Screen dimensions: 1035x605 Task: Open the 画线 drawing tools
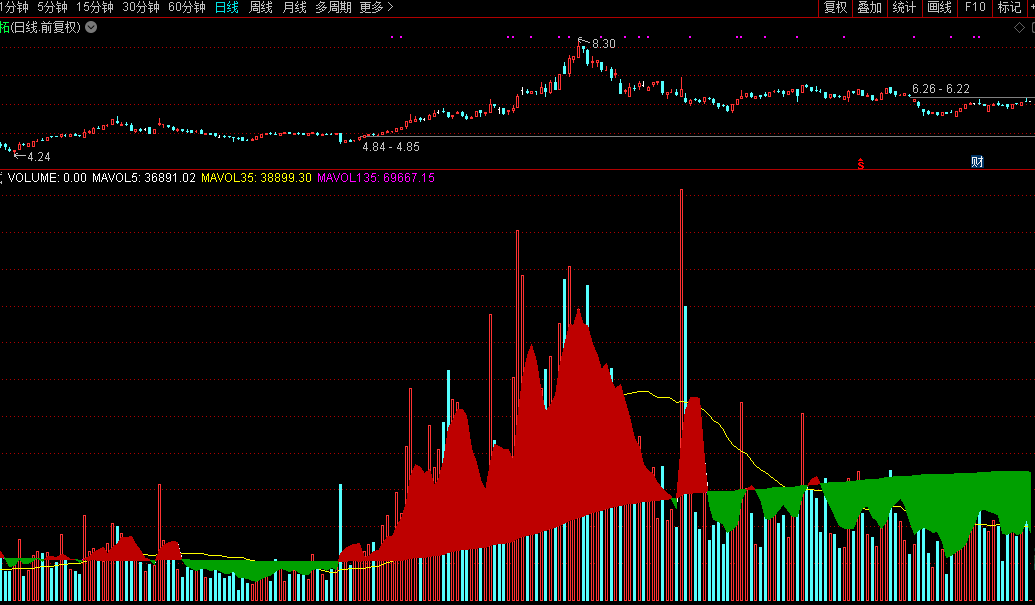click(x=939, y=8)
